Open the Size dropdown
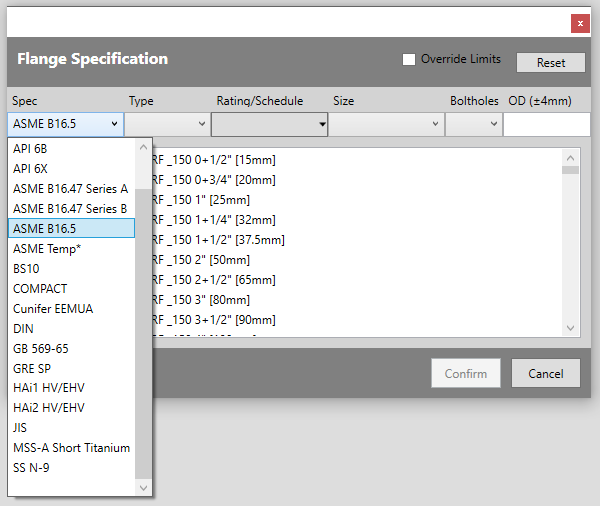600x506 pixels. coord(386,124)
